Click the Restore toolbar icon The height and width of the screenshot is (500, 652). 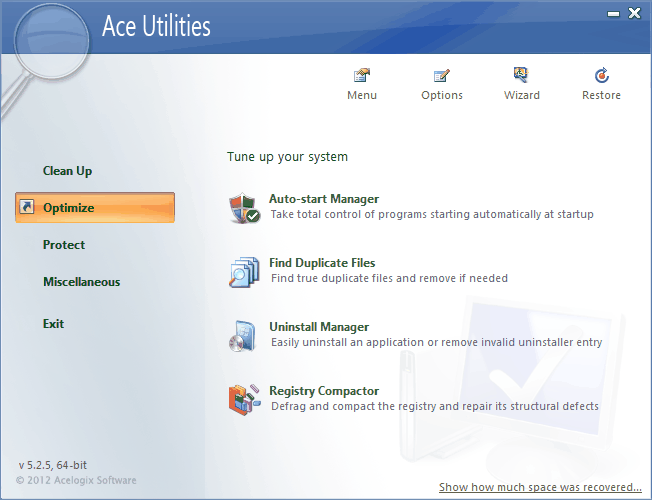[x=601, y=76]
